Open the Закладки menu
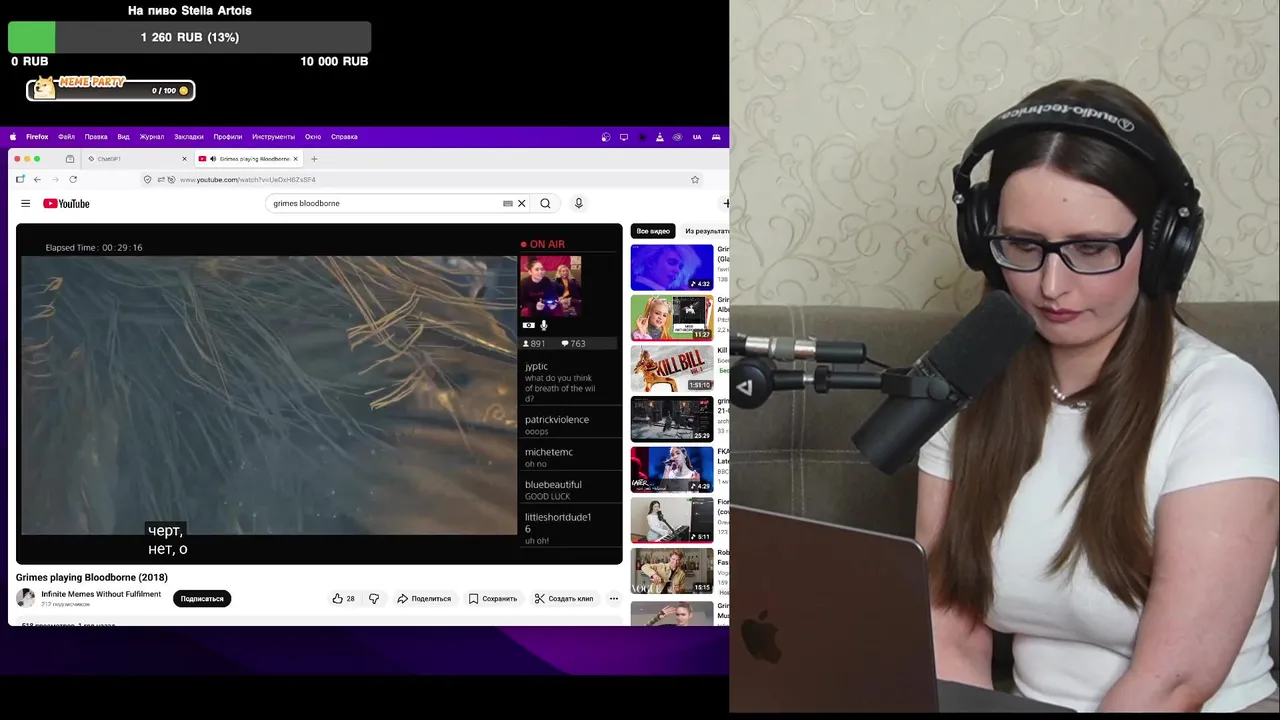 [188, 137]
